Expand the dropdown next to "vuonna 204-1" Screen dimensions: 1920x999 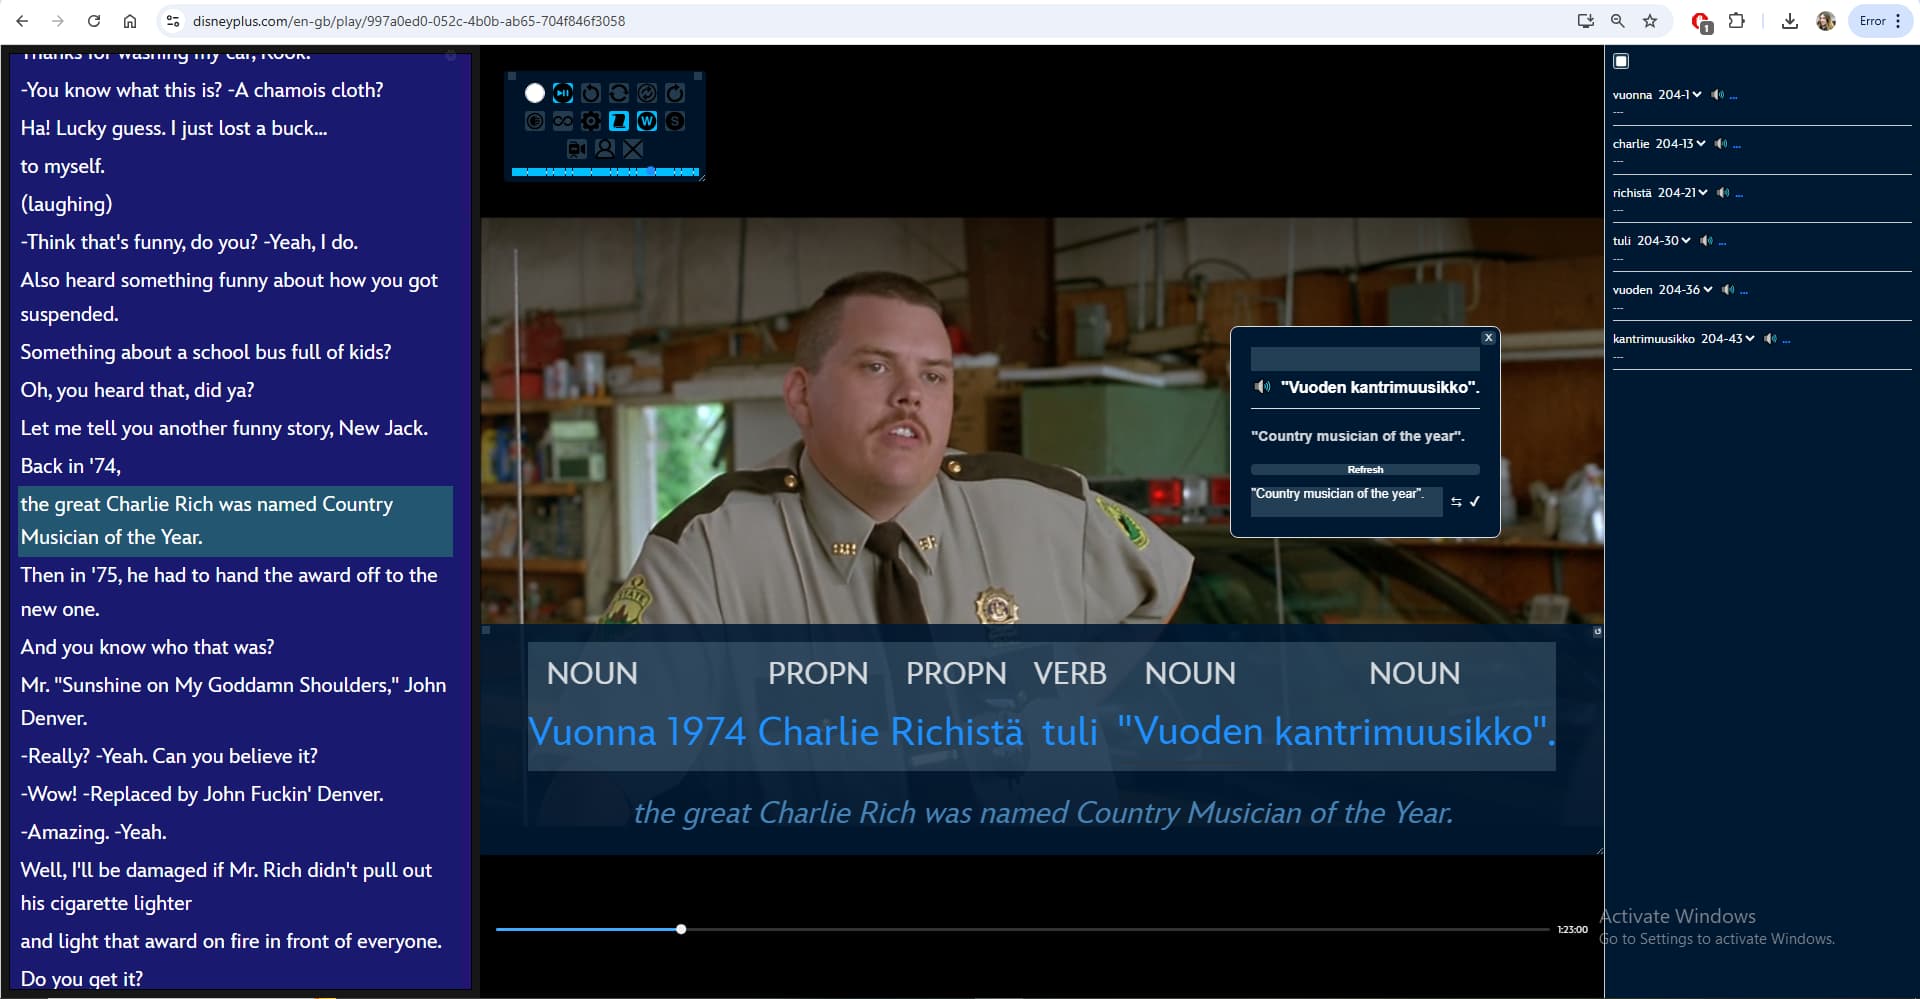coord(1697,95)
